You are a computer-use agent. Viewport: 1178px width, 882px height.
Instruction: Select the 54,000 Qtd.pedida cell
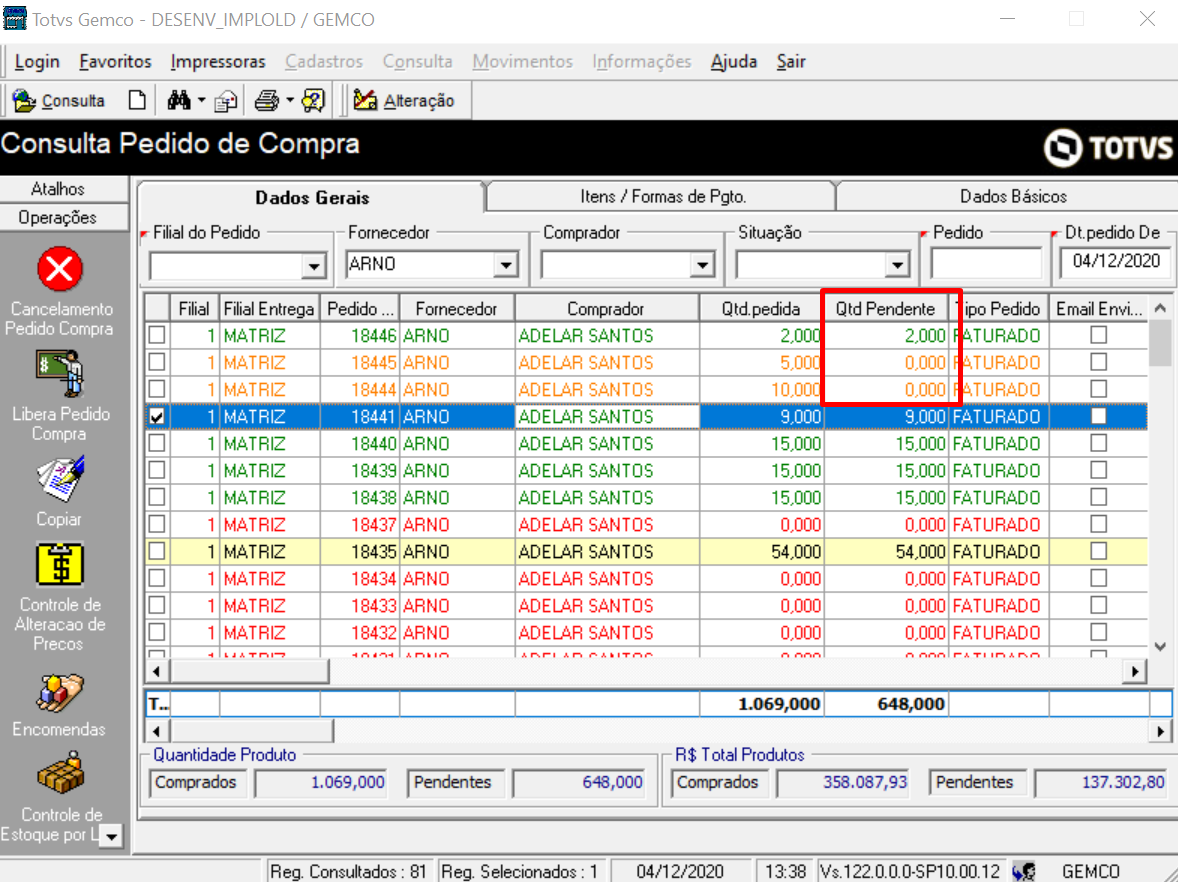pos(762,551)
